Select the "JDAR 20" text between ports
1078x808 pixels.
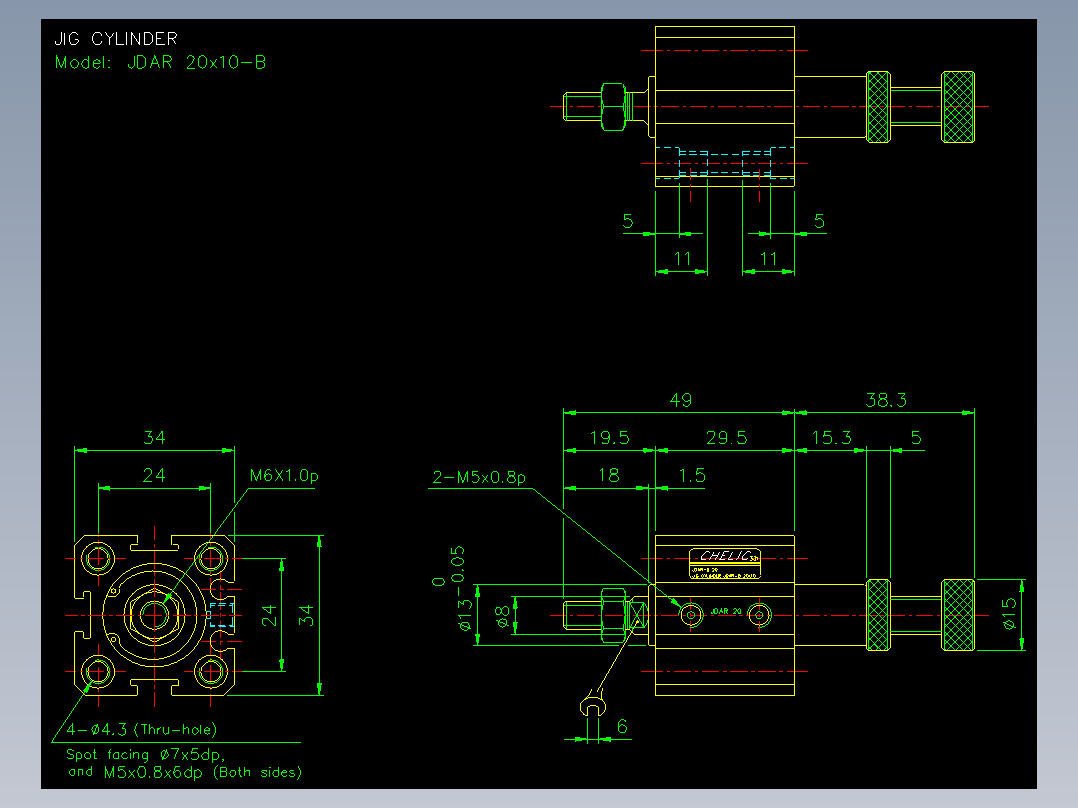[726, 611]
